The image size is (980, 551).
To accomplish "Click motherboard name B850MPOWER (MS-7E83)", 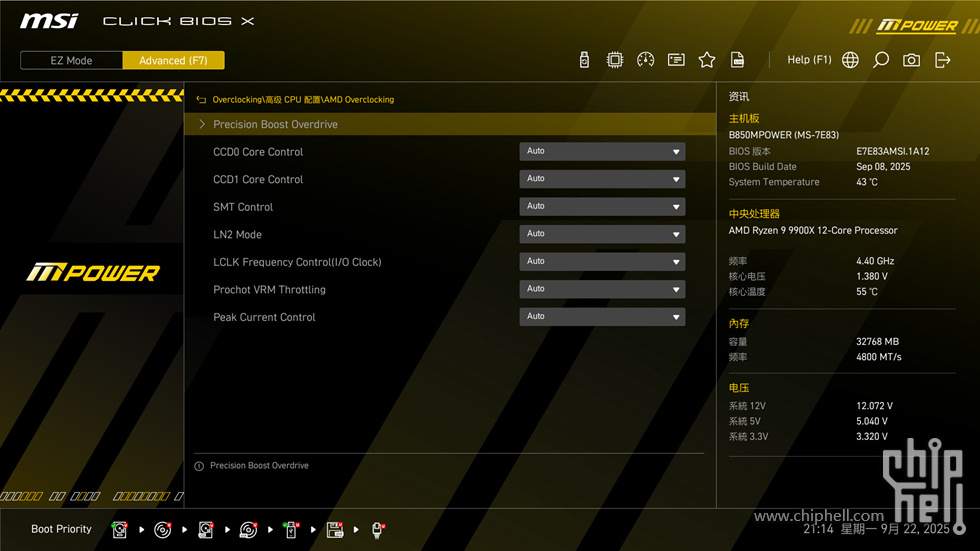I will (784, 135).
